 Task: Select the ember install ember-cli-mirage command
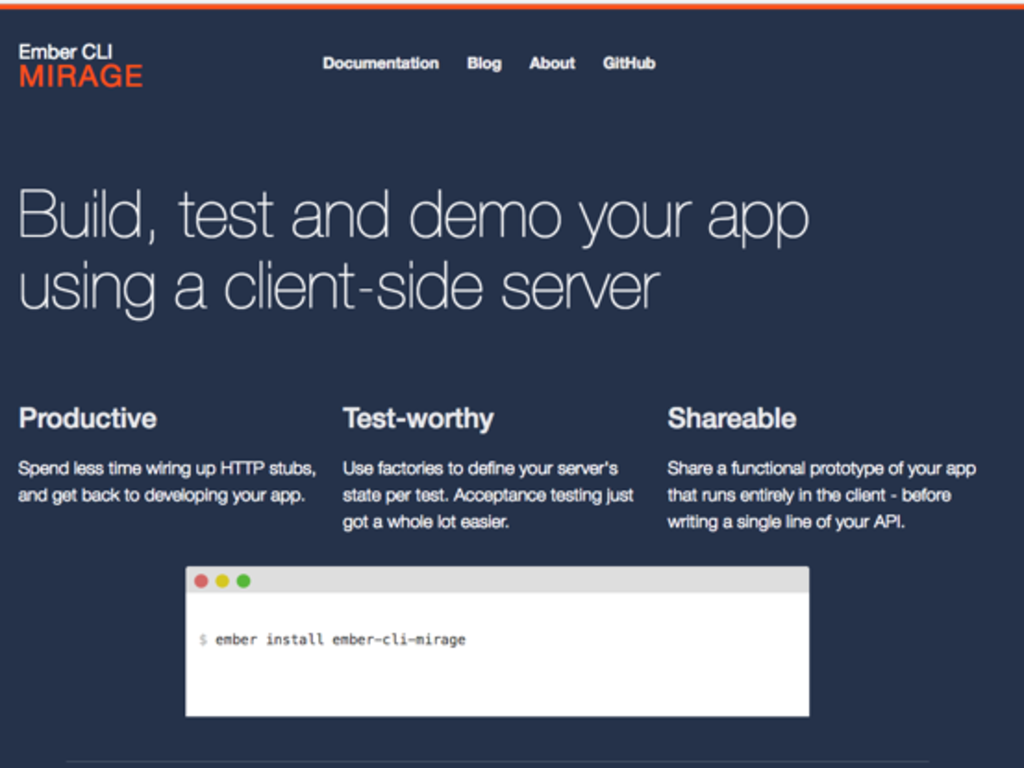(x=340, y=639)
